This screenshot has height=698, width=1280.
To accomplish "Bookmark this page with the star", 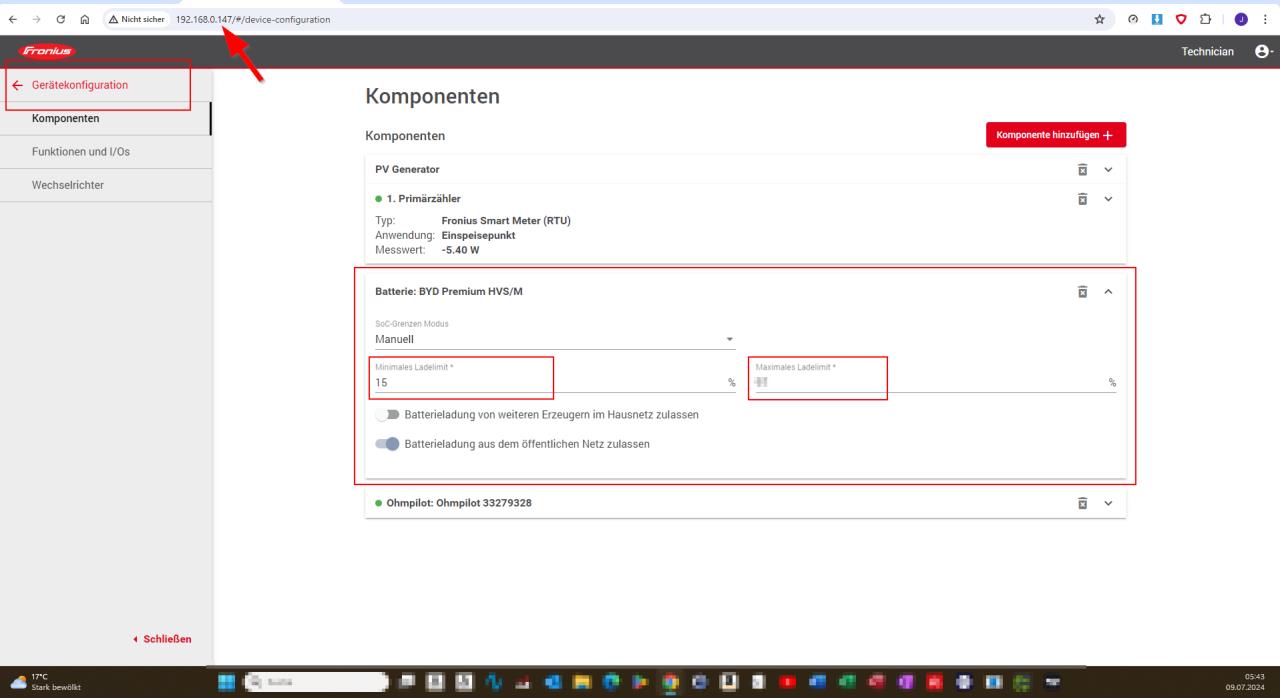I will point(1100,18).
